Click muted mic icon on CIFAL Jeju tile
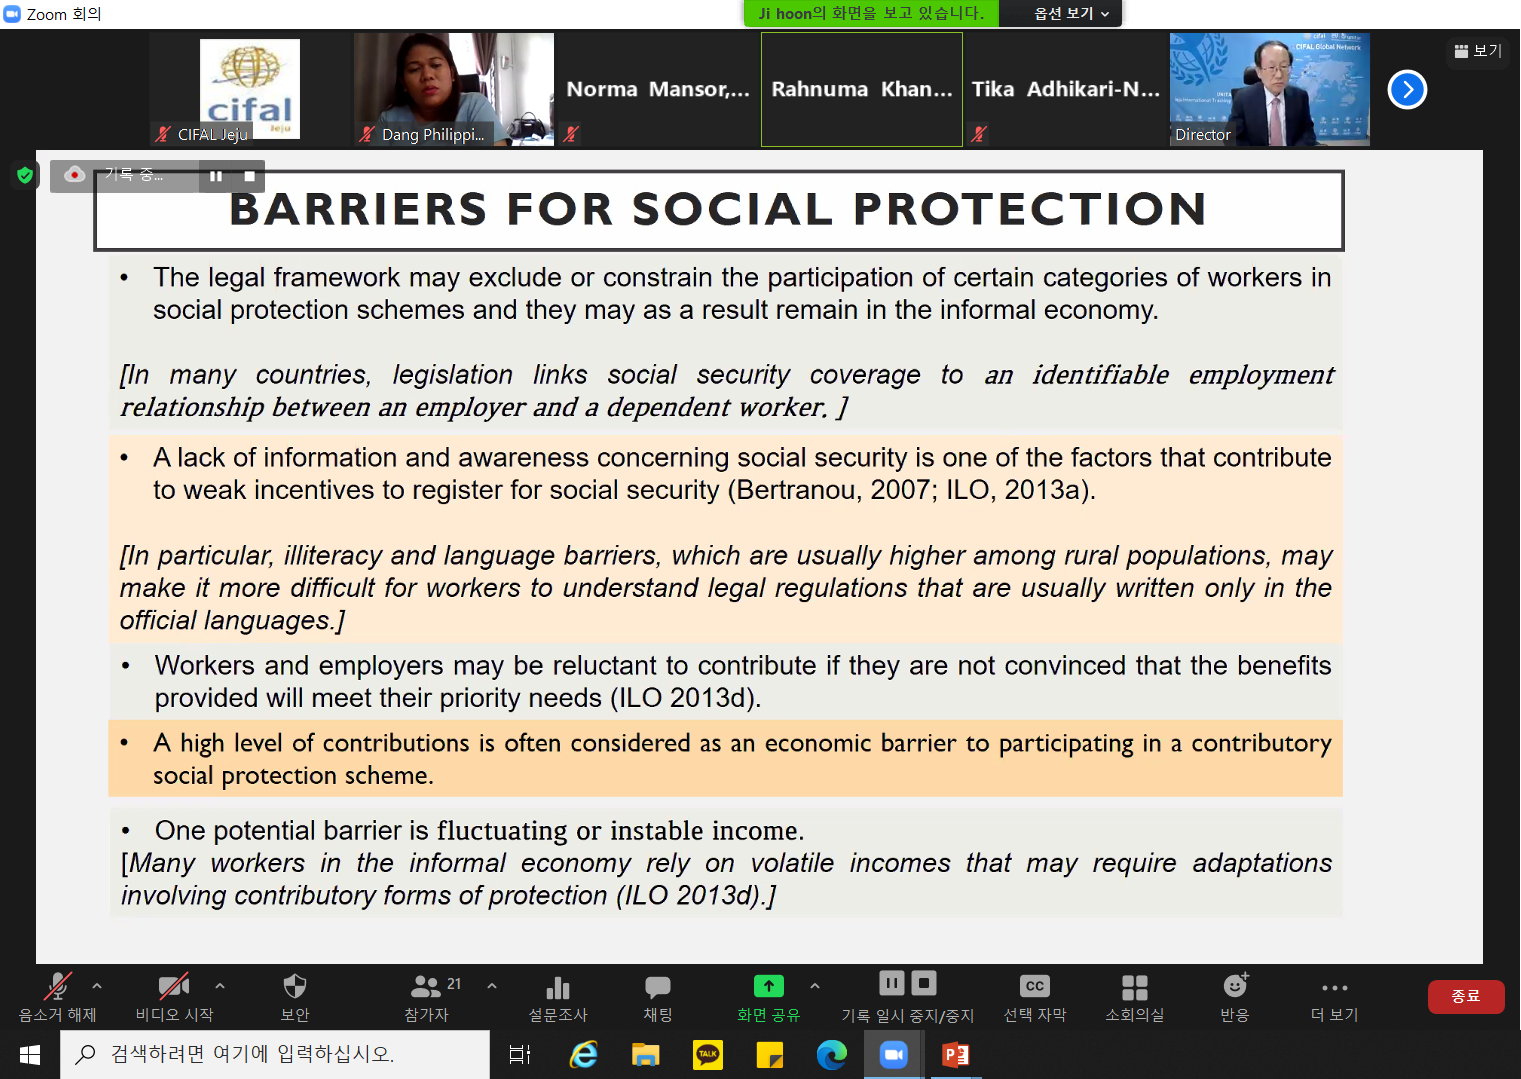 click(163, 134)
